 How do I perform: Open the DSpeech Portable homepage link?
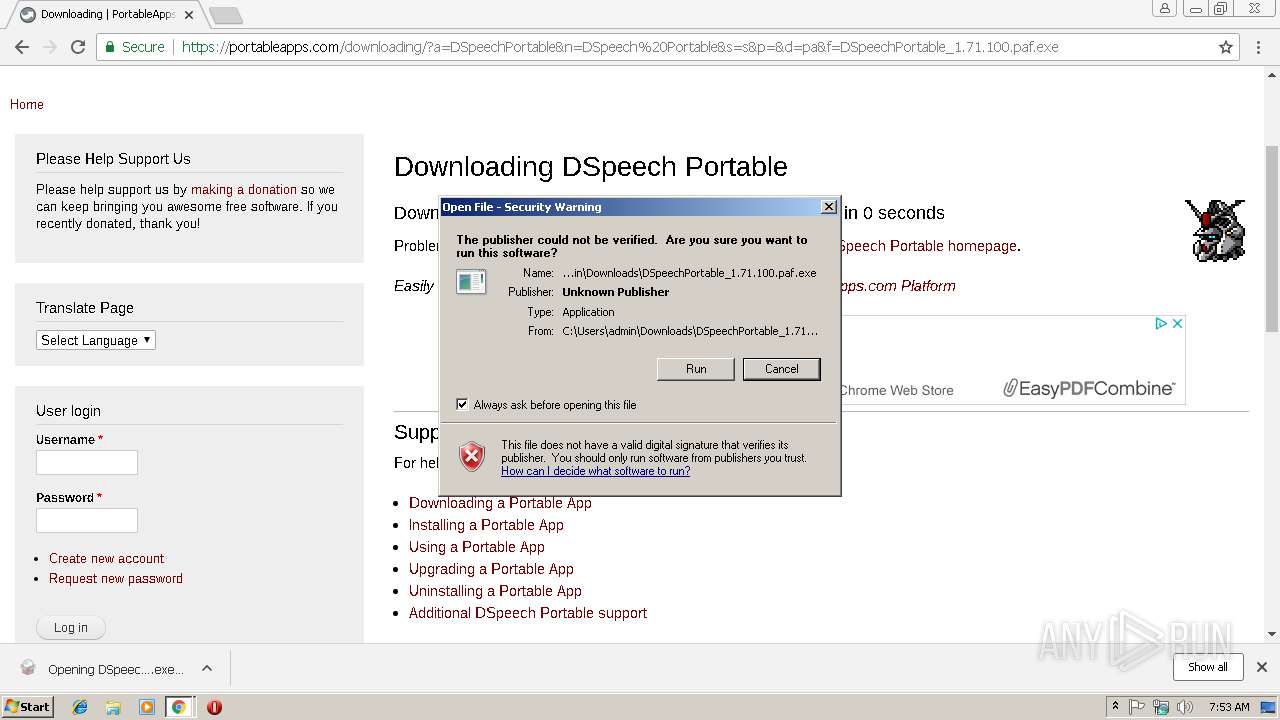(927, 246)
